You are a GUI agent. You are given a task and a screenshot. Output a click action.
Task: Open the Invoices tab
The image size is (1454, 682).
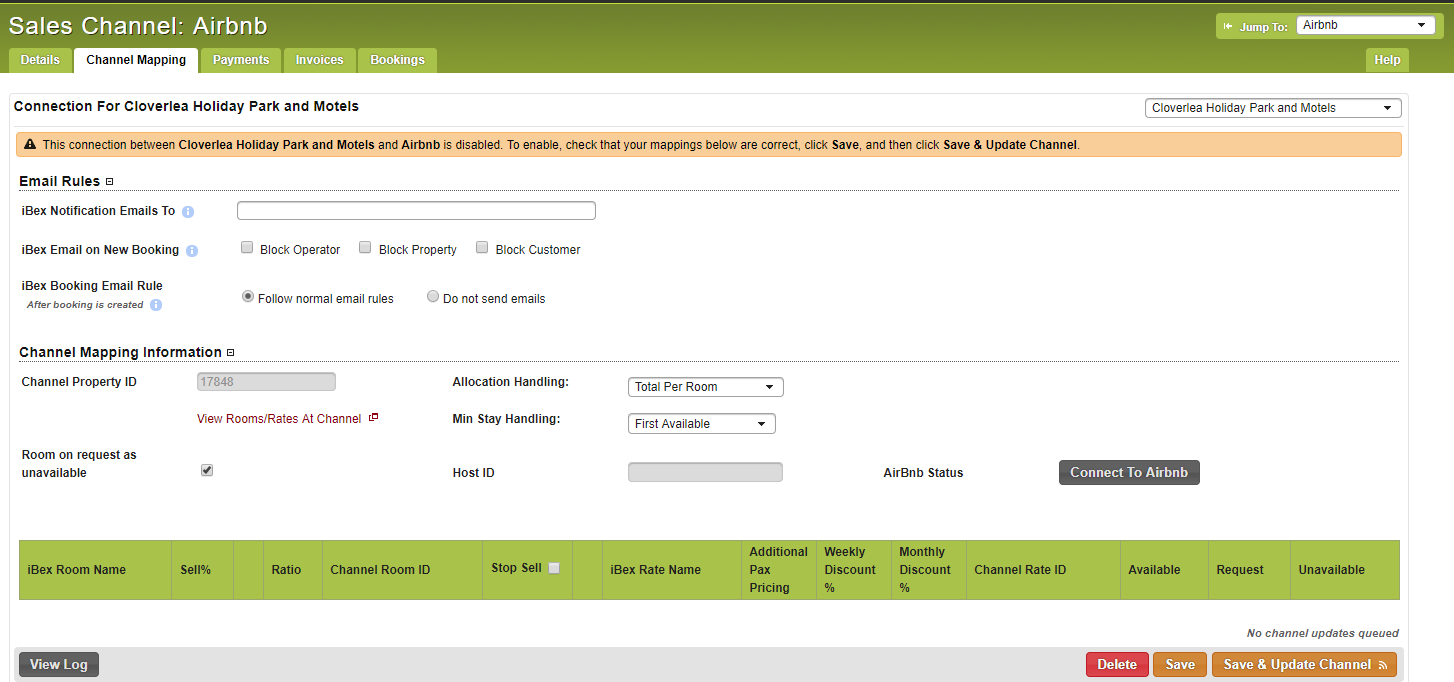coord(320,60)
